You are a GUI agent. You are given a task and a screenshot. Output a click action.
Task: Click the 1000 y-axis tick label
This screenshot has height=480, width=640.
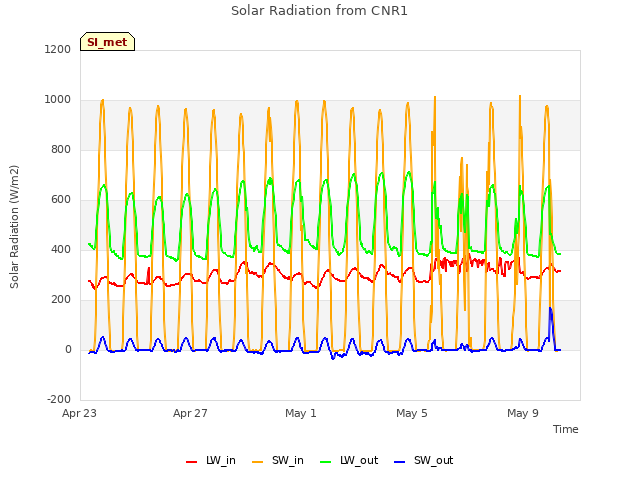[58, 100]
